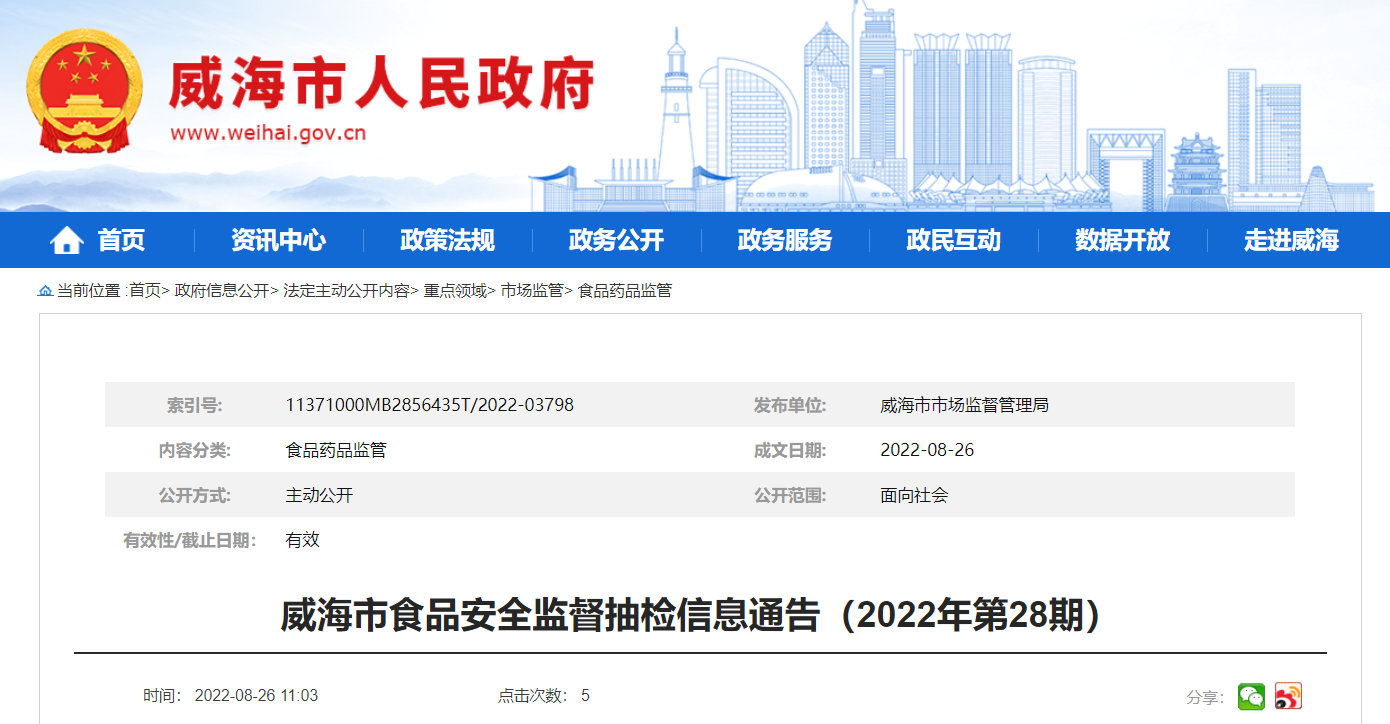1390x724 pixels.
Task: Open the 走进威海 navigation menu
Action: click(1291, 240)
